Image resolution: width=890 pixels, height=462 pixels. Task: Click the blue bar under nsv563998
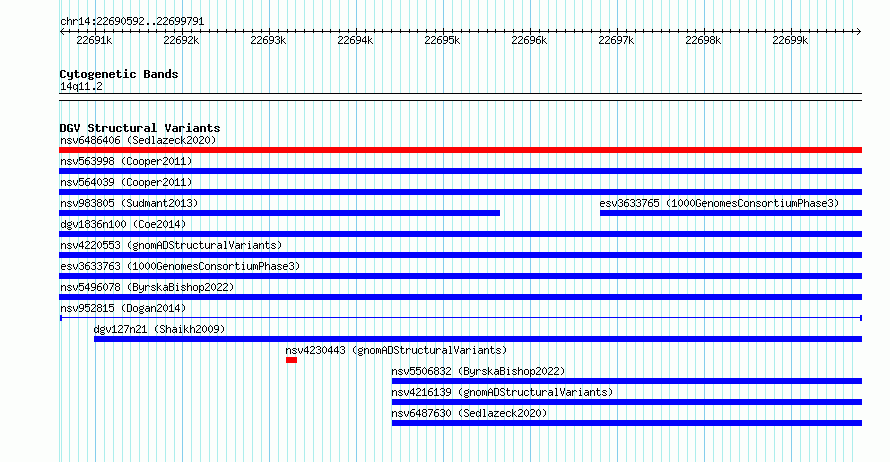click(x=460, y=171)
